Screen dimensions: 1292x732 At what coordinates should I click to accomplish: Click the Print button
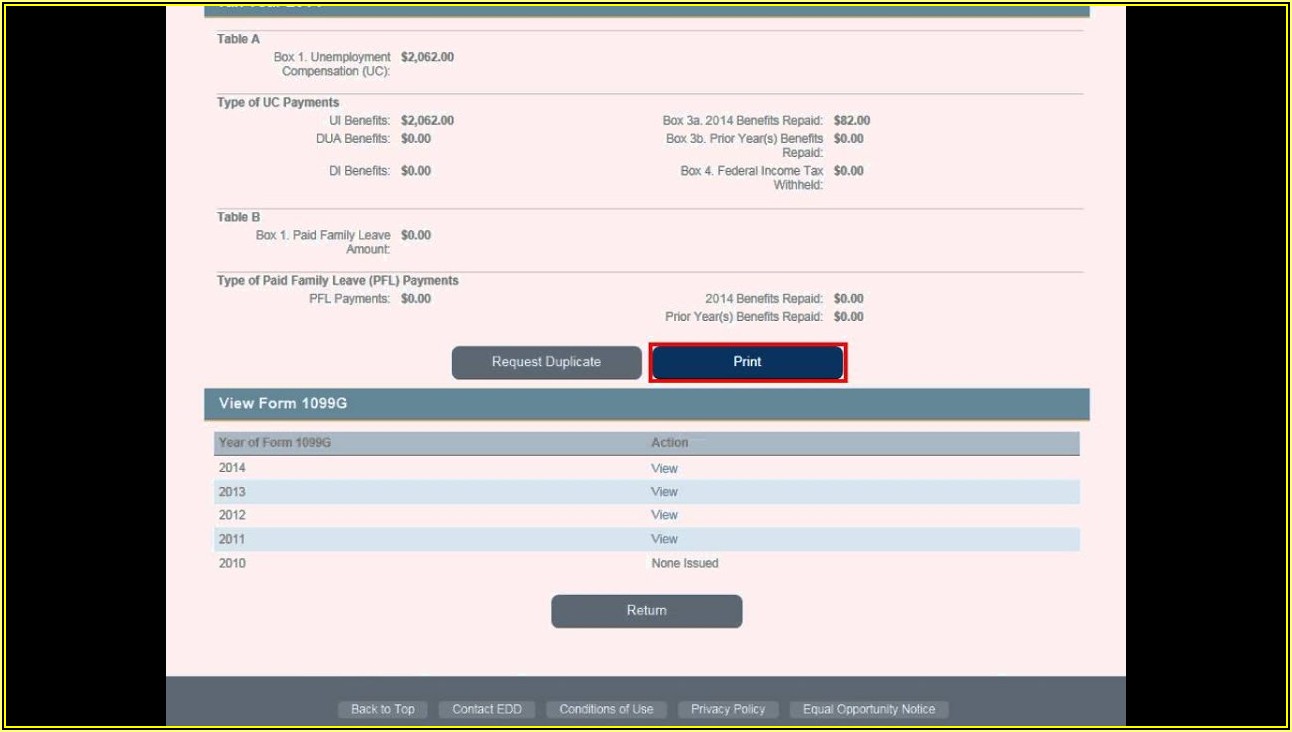pos(747,362)
